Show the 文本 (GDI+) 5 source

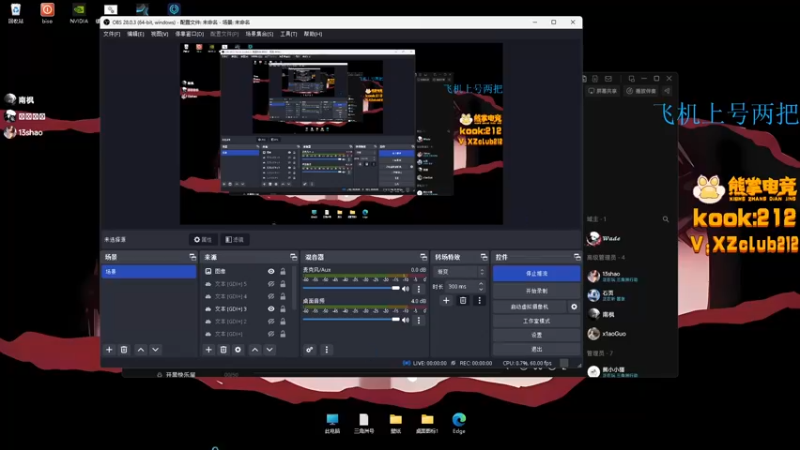271,284
